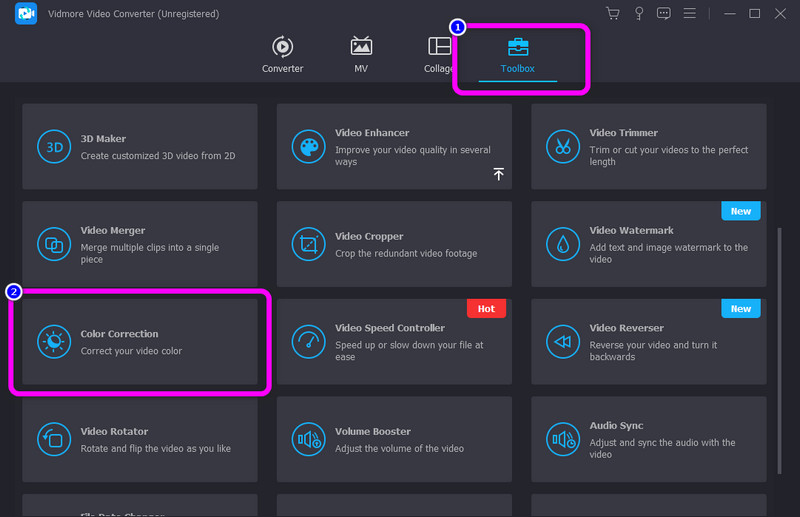Click the 3D Maker icon
This screenshot has height=517, width=800.
point(52,147)
